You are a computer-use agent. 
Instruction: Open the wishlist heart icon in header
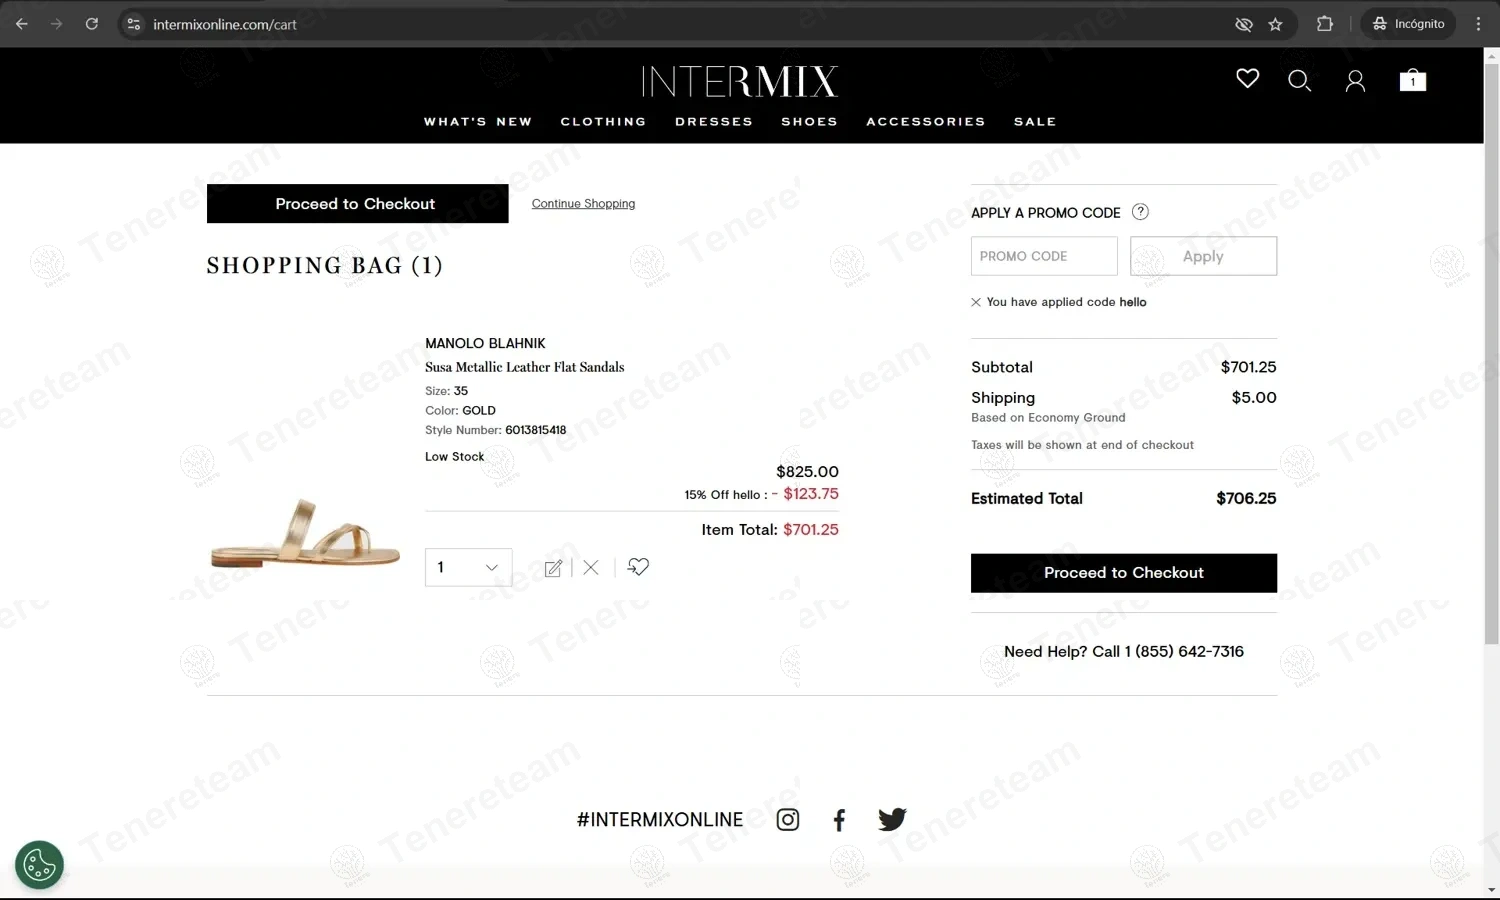point(1247,79)
